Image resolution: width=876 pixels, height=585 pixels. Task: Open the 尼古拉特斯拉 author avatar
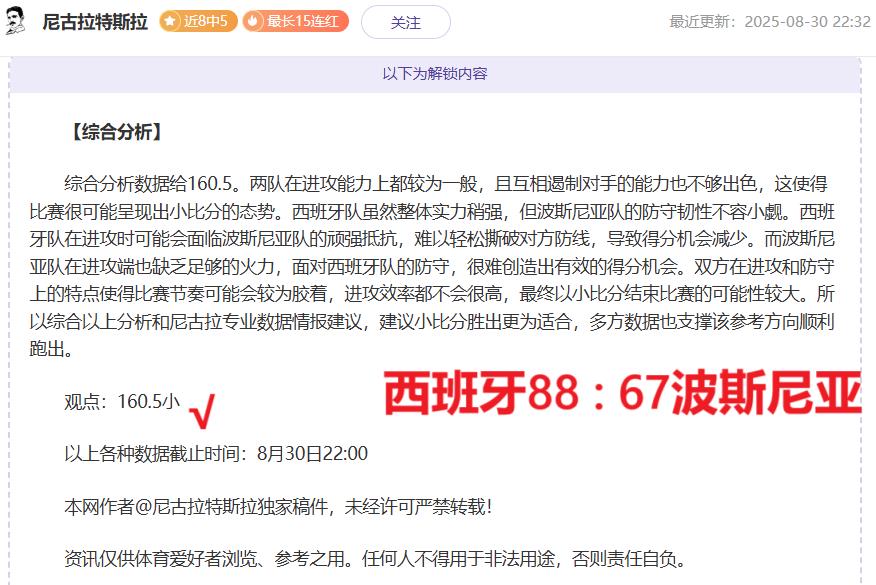[x=15, y=22]
